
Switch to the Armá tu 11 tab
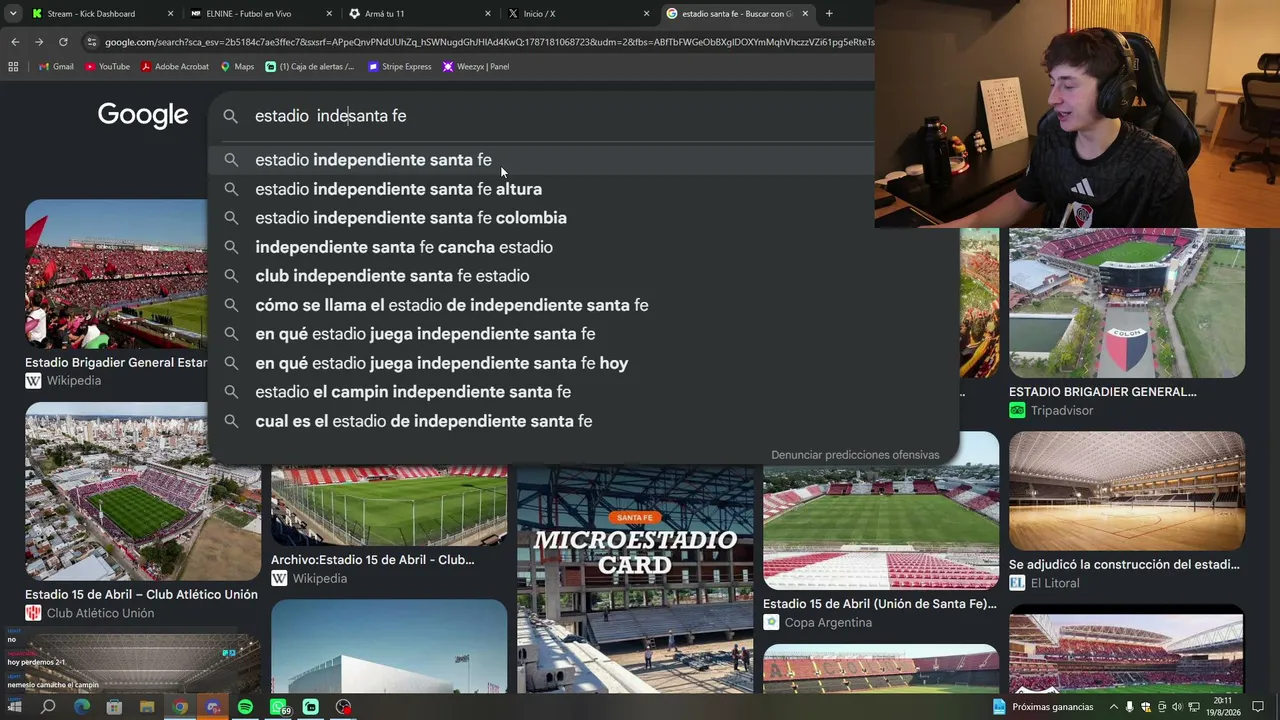tap(419, 14)
